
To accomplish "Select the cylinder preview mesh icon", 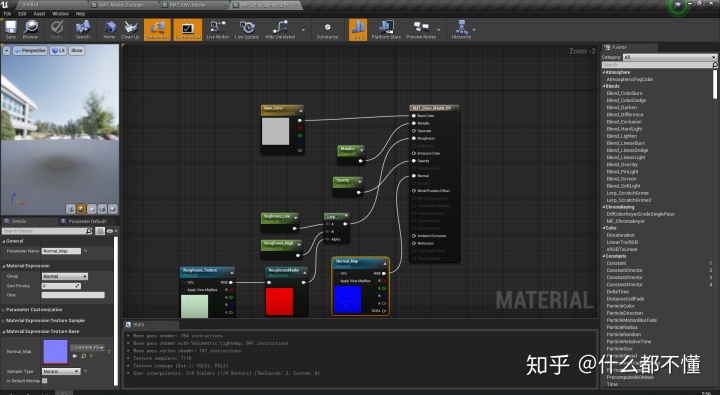I will point(71,209).
